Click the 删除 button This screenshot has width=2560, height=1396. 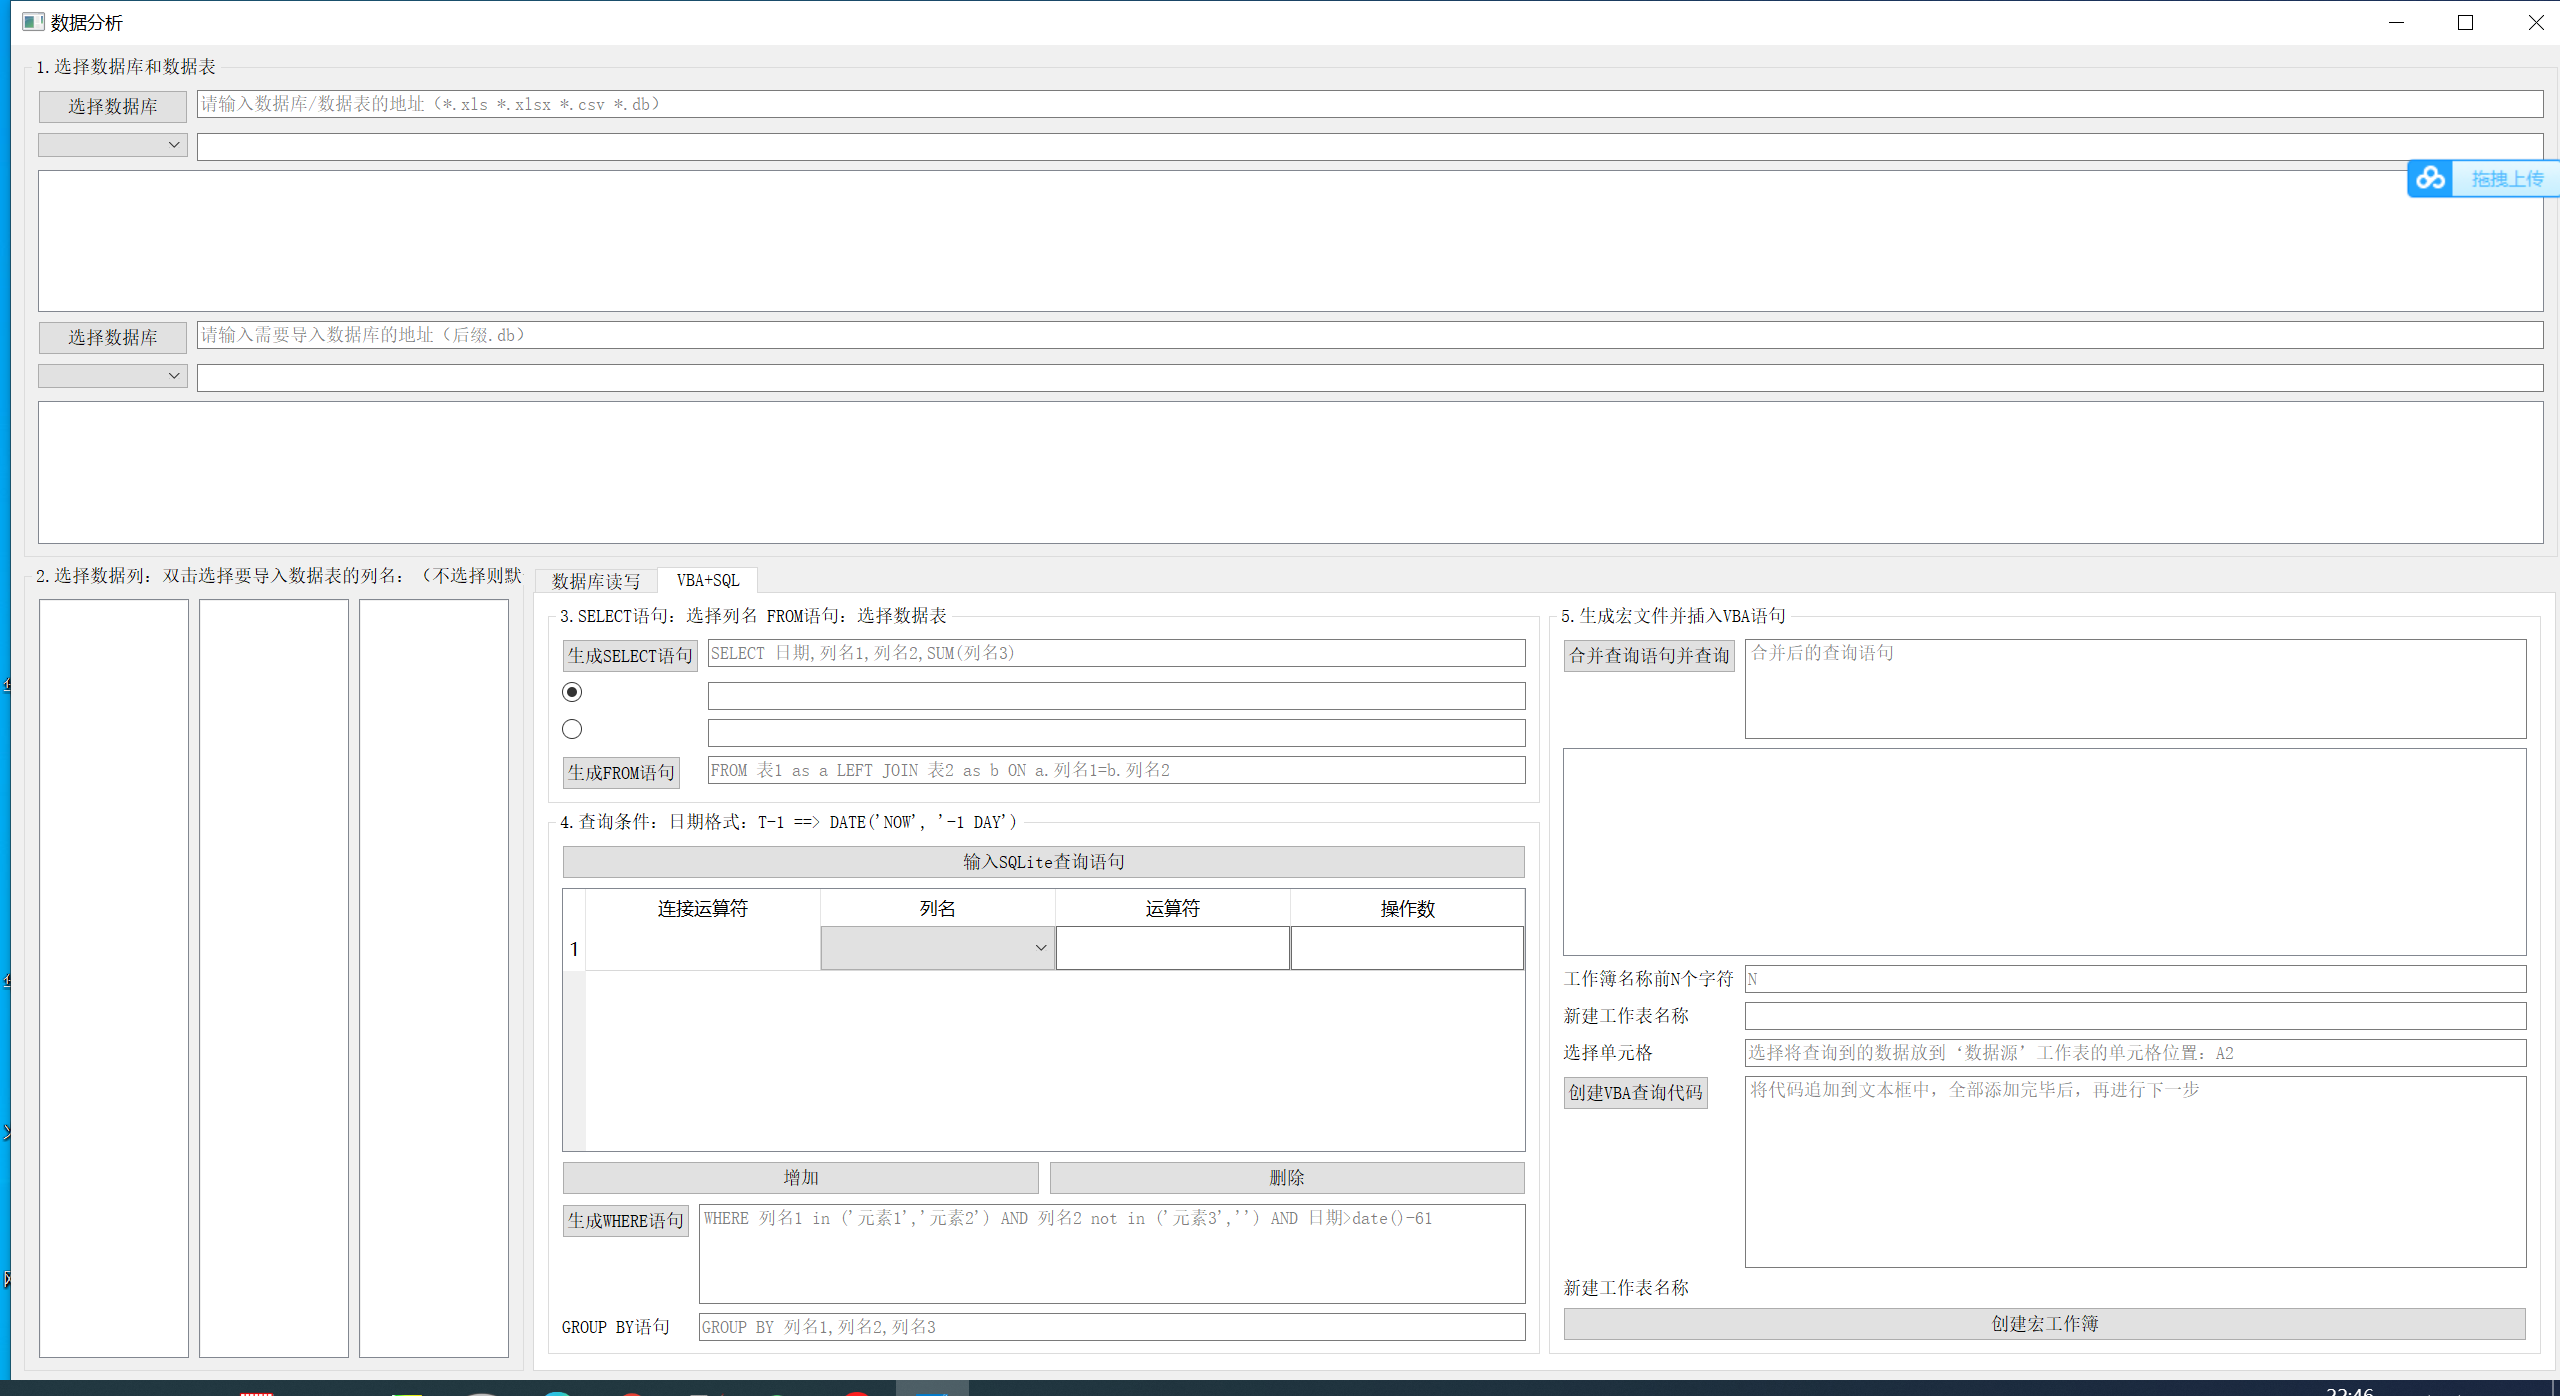[x=1287, y=1177]
